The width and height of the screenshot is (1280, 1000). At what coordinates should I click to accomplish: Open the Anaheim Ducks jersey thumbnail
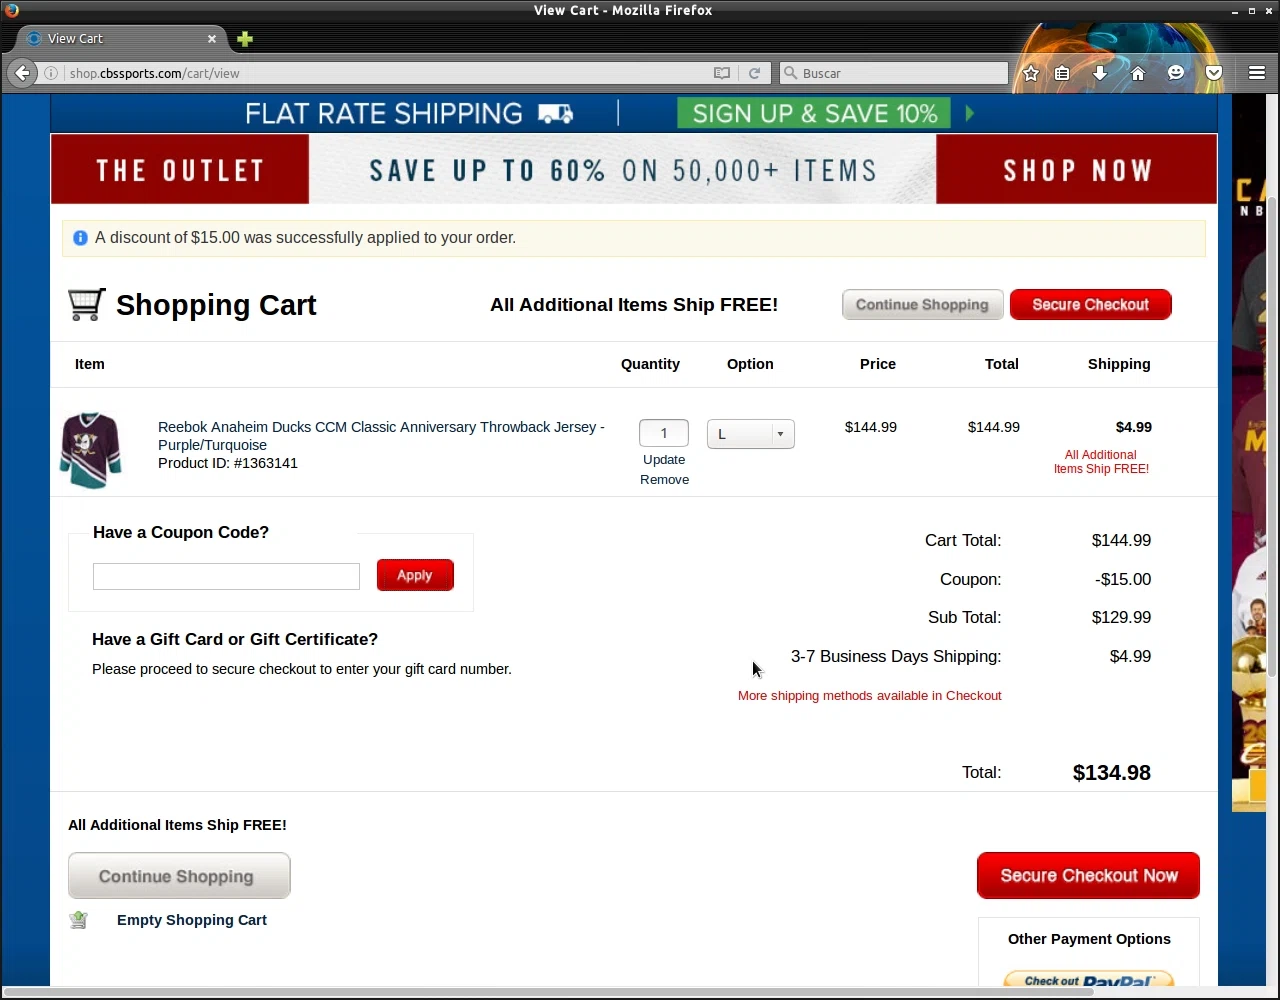click(x=91, y=449)
